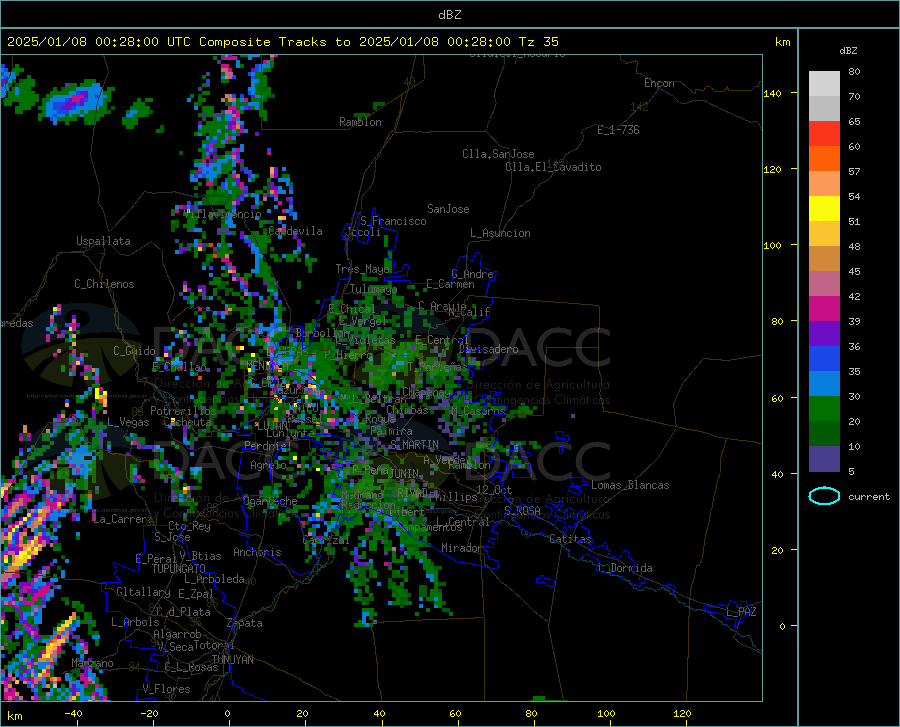Click the 'Potrerillos' place label
The width and height of the screenshot is (900, 727).
[x=183, y=411]
